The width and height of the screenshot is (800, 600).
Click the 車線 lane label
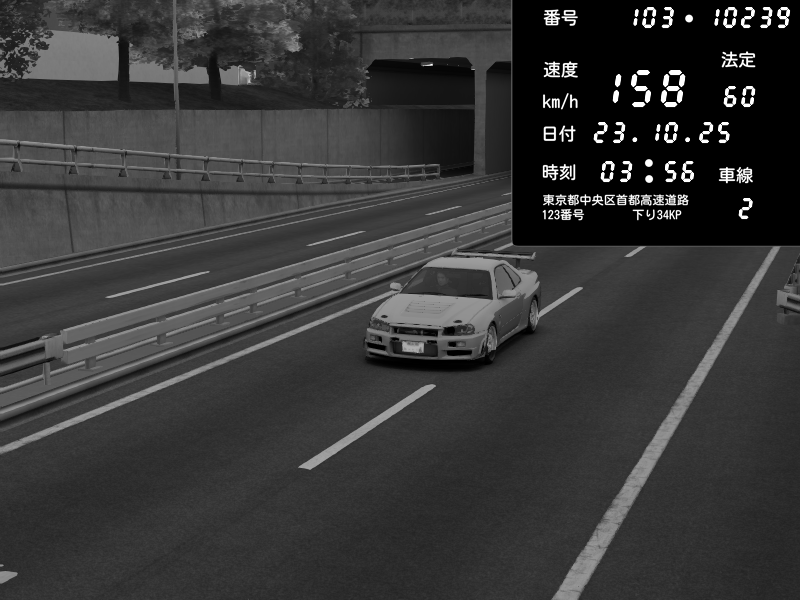click(736, 175)
